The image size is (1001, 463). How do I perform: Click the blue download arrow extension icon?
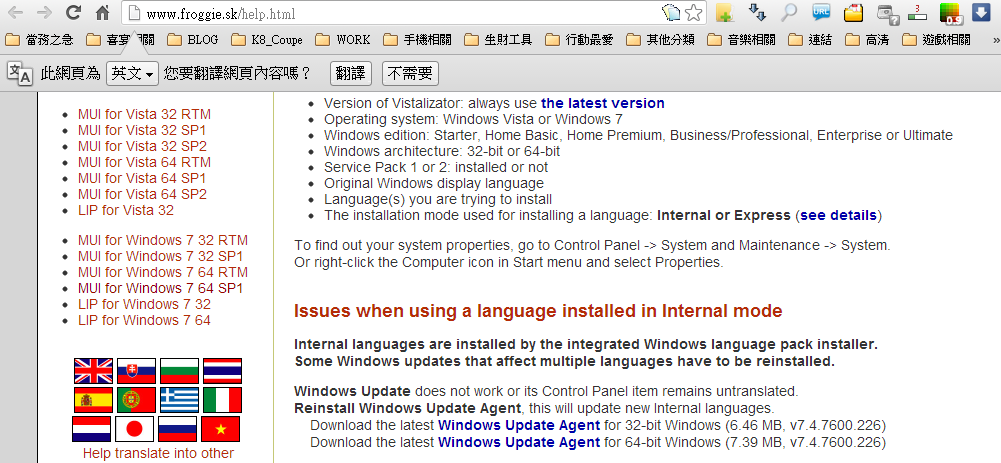click(981, 13)
